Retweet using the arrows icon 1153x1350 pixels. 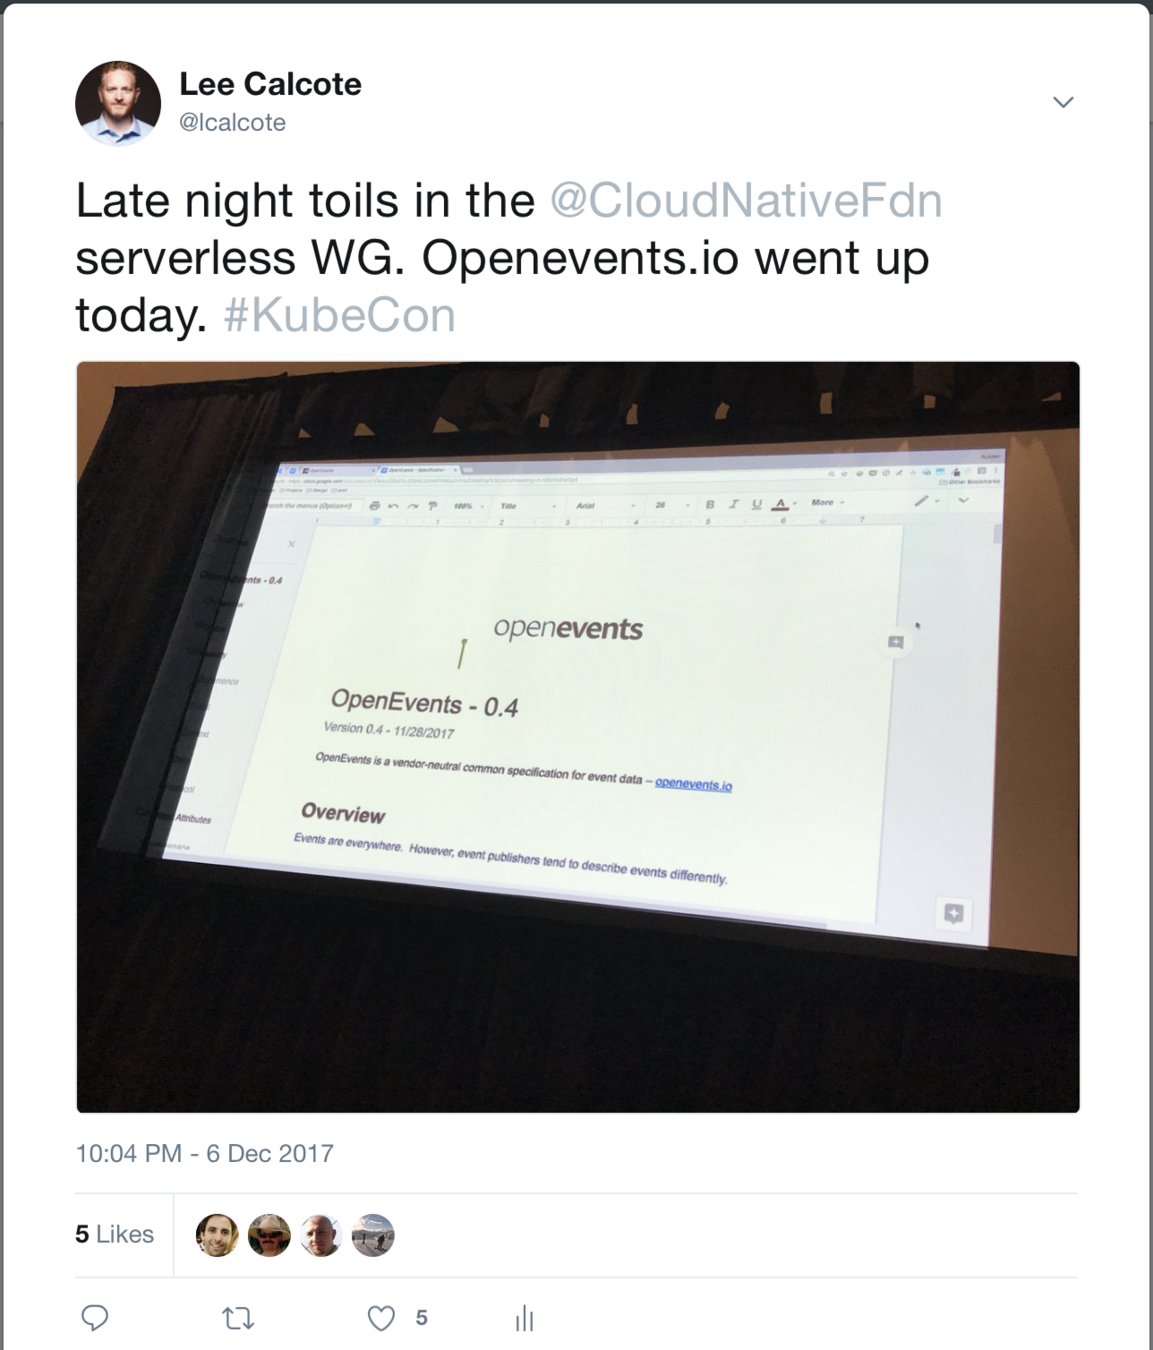pyautogui.click(x=238, y=1319)
